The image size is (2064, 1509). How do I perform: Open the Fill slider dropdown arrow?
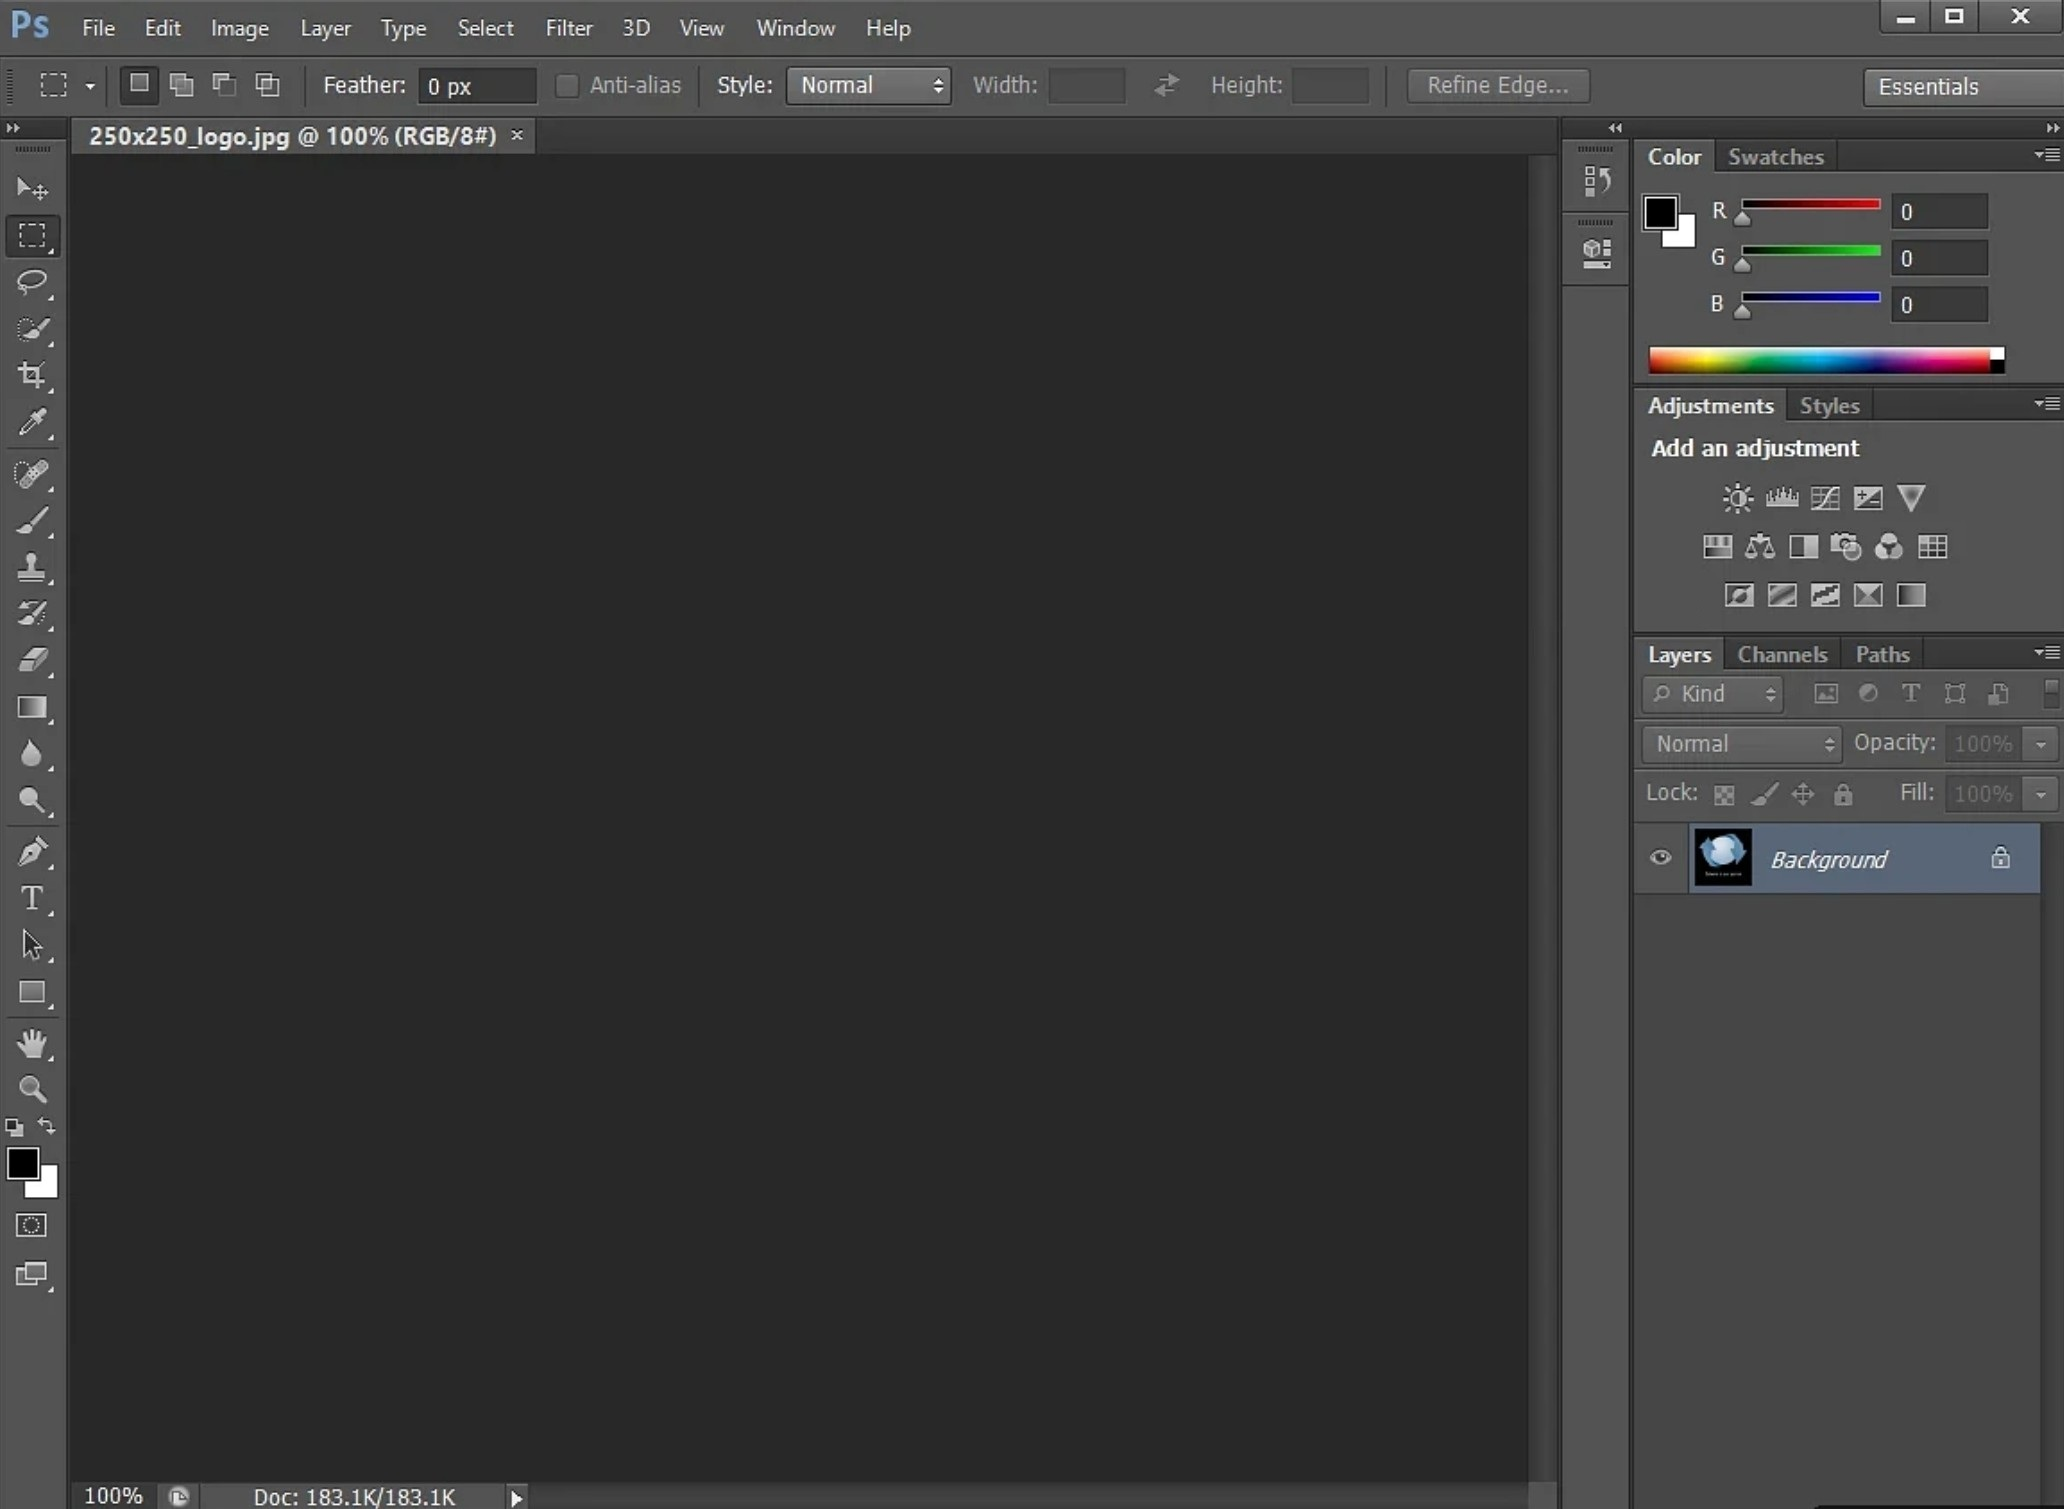(x=2041, y=795)
